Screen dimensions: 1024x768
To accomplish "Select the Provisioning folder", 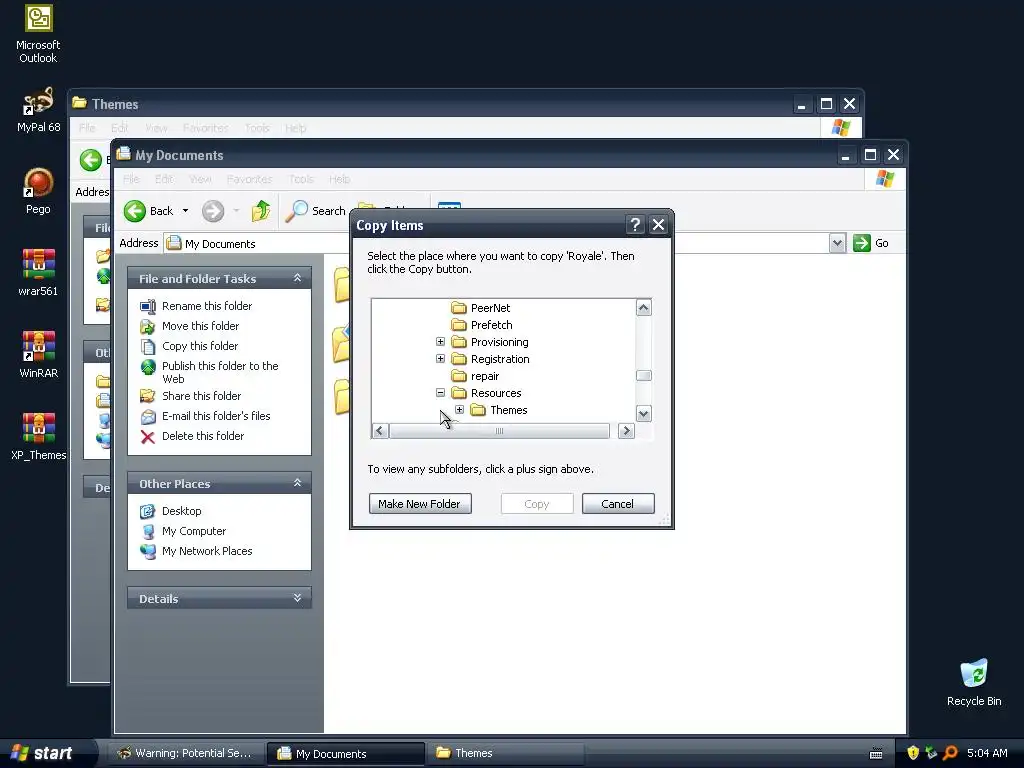I will pyautogui.click(x=490, y=342).
